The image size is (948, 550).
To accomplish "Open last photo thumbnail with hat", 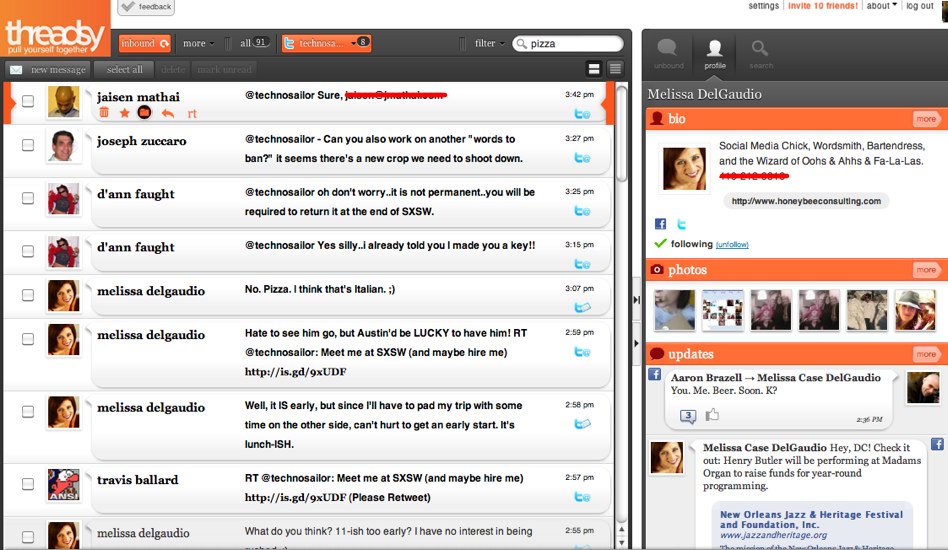I will tap(915, 310).
